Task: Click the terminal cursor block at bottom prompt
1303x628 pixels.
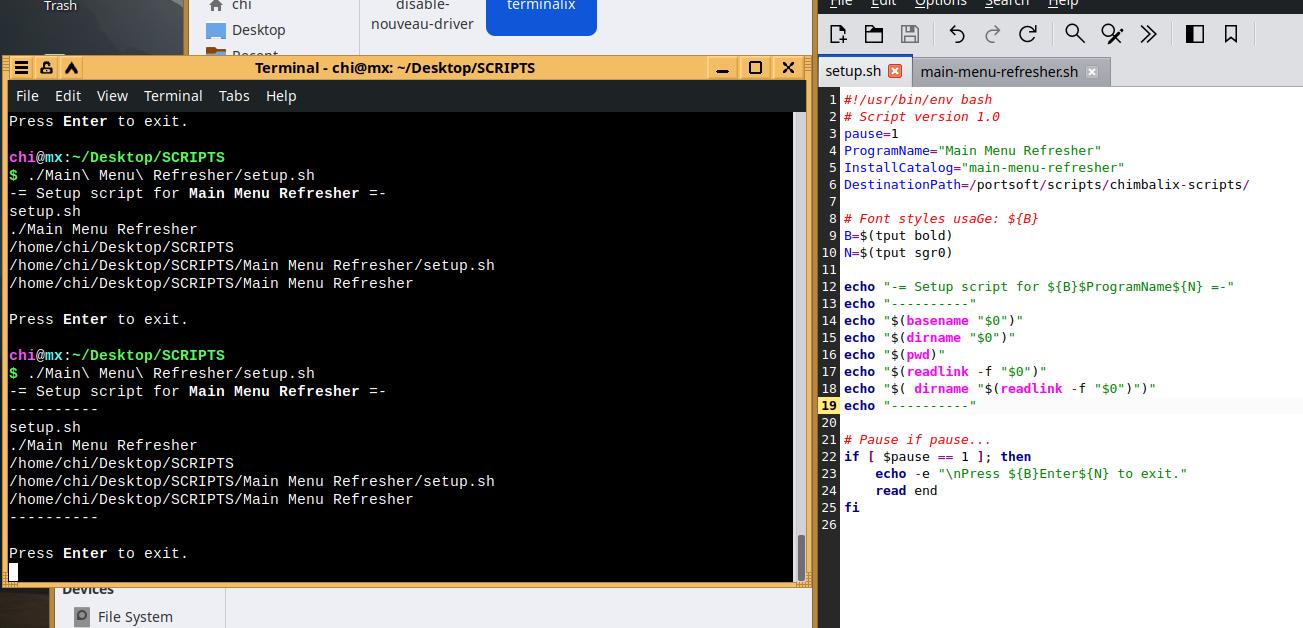Action: [14, 572]
